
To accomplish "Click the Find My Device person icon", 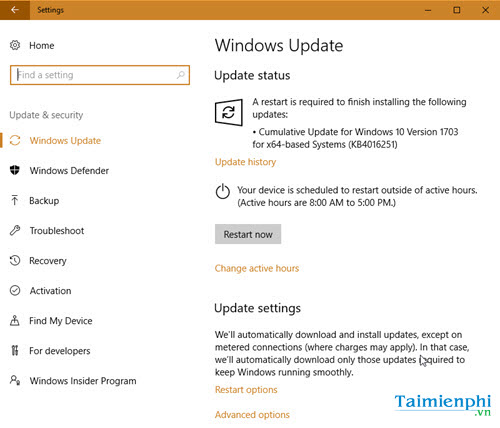I will (15, 320).
